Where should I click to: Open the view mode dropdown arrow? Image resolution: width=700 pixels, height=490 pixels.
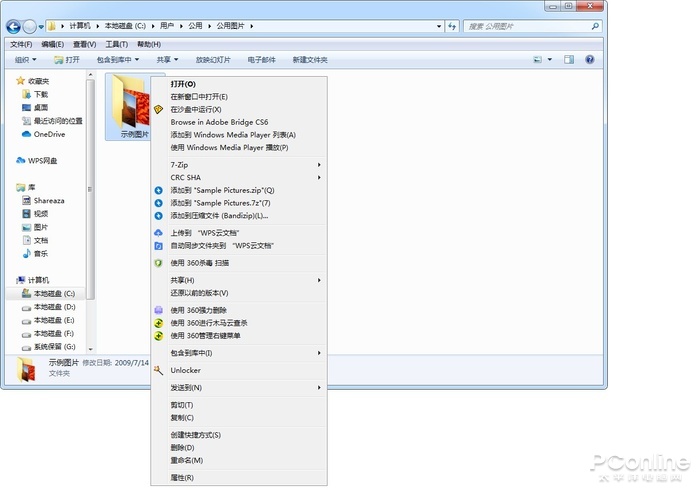tap(549, 60)
